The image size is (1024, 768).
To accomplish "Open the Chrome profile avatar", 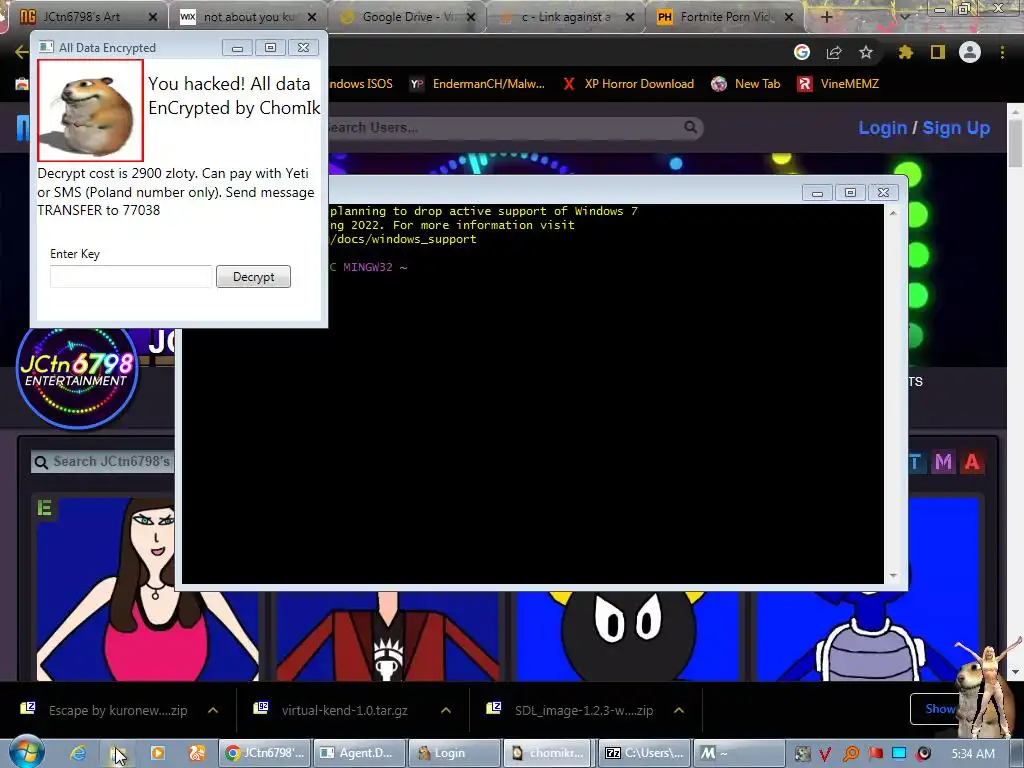I will click(970, 52).
